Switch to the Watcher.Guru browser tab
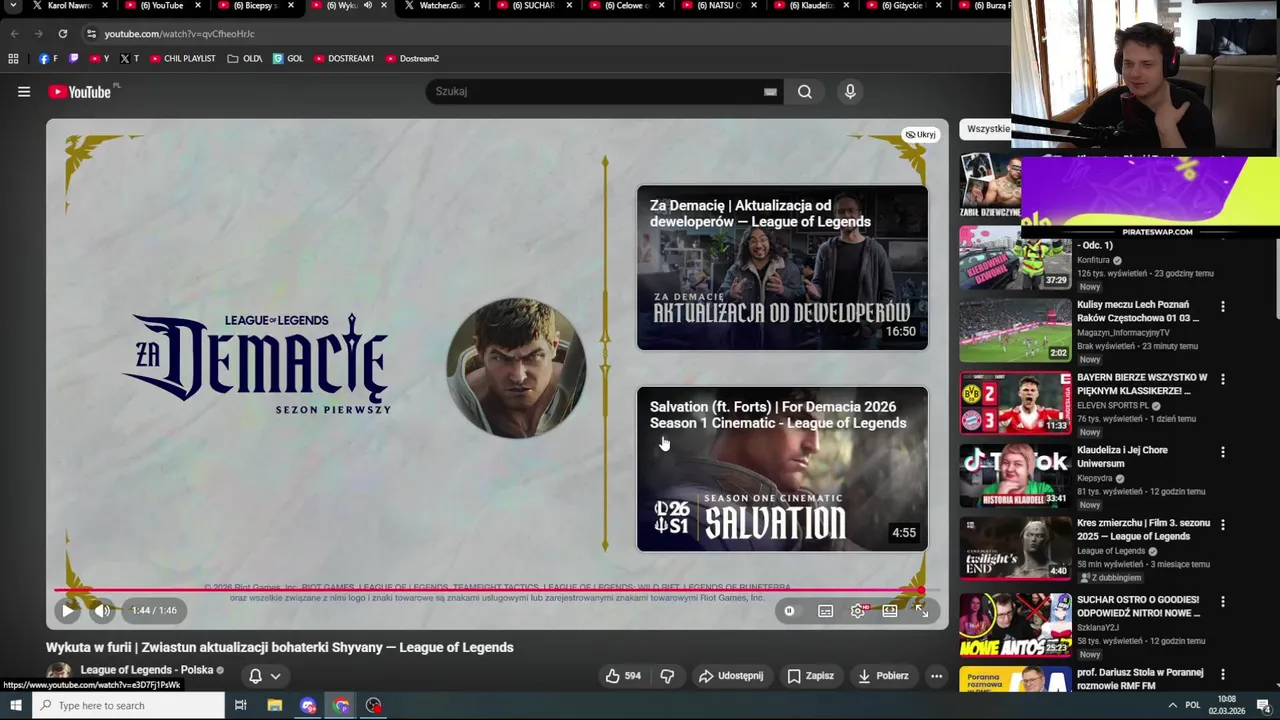The width and height of the screenshot is (1280, 720). (x=441, y=6)
